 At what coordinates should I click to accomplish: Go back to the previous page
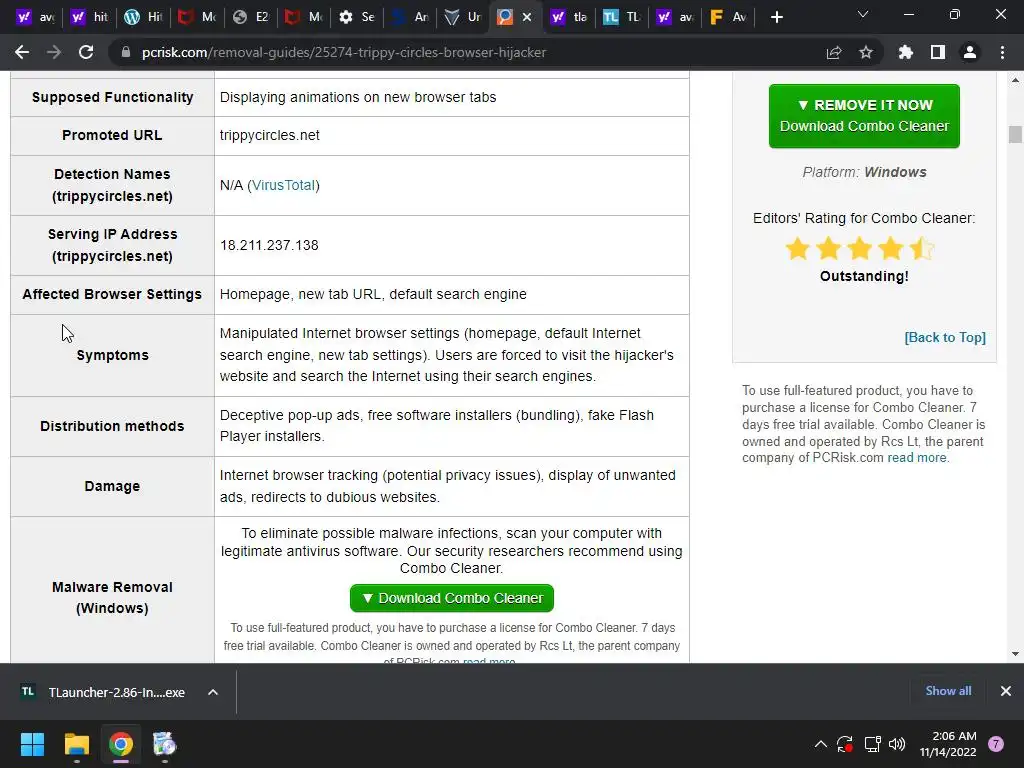pyautogui.click(x=22, y=52)
